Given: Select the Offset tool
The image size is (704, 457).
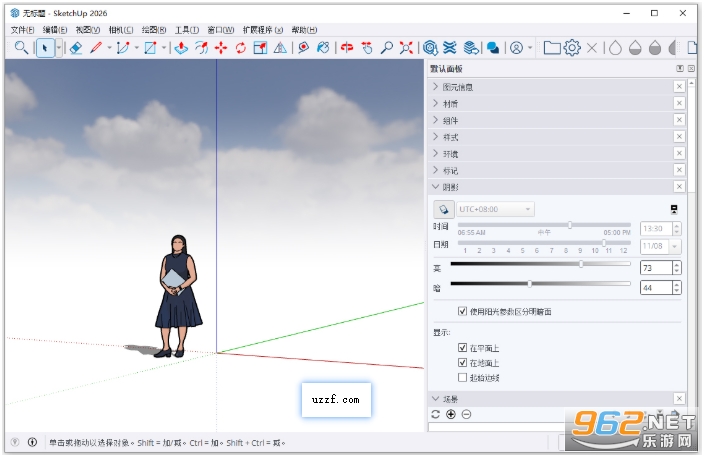Looking at the screenshot, I should [x=201, y=48].
